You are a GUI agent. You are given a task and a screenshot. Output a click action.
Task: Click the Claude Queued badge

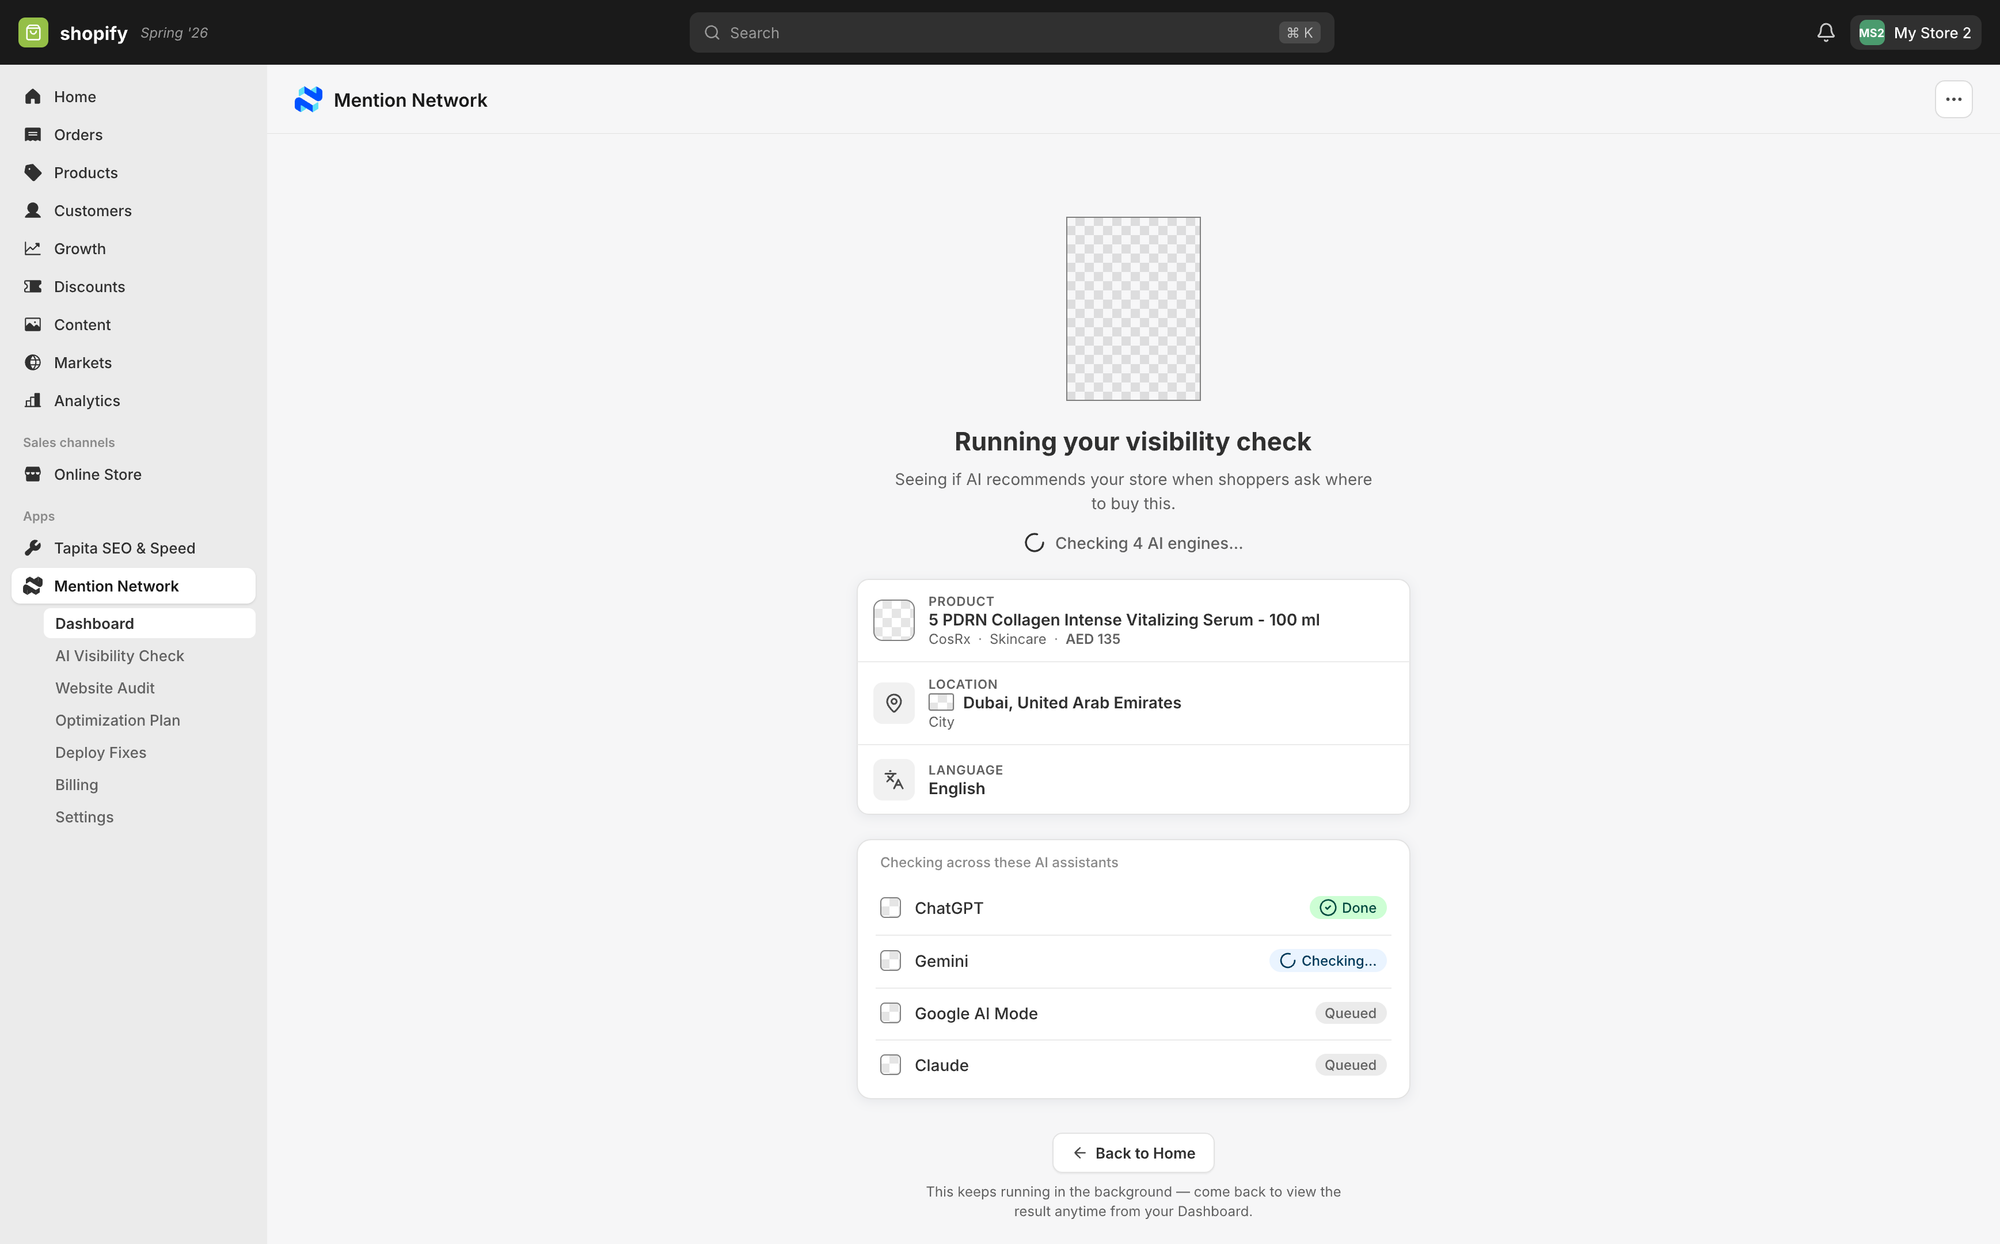(1350, 1065)
